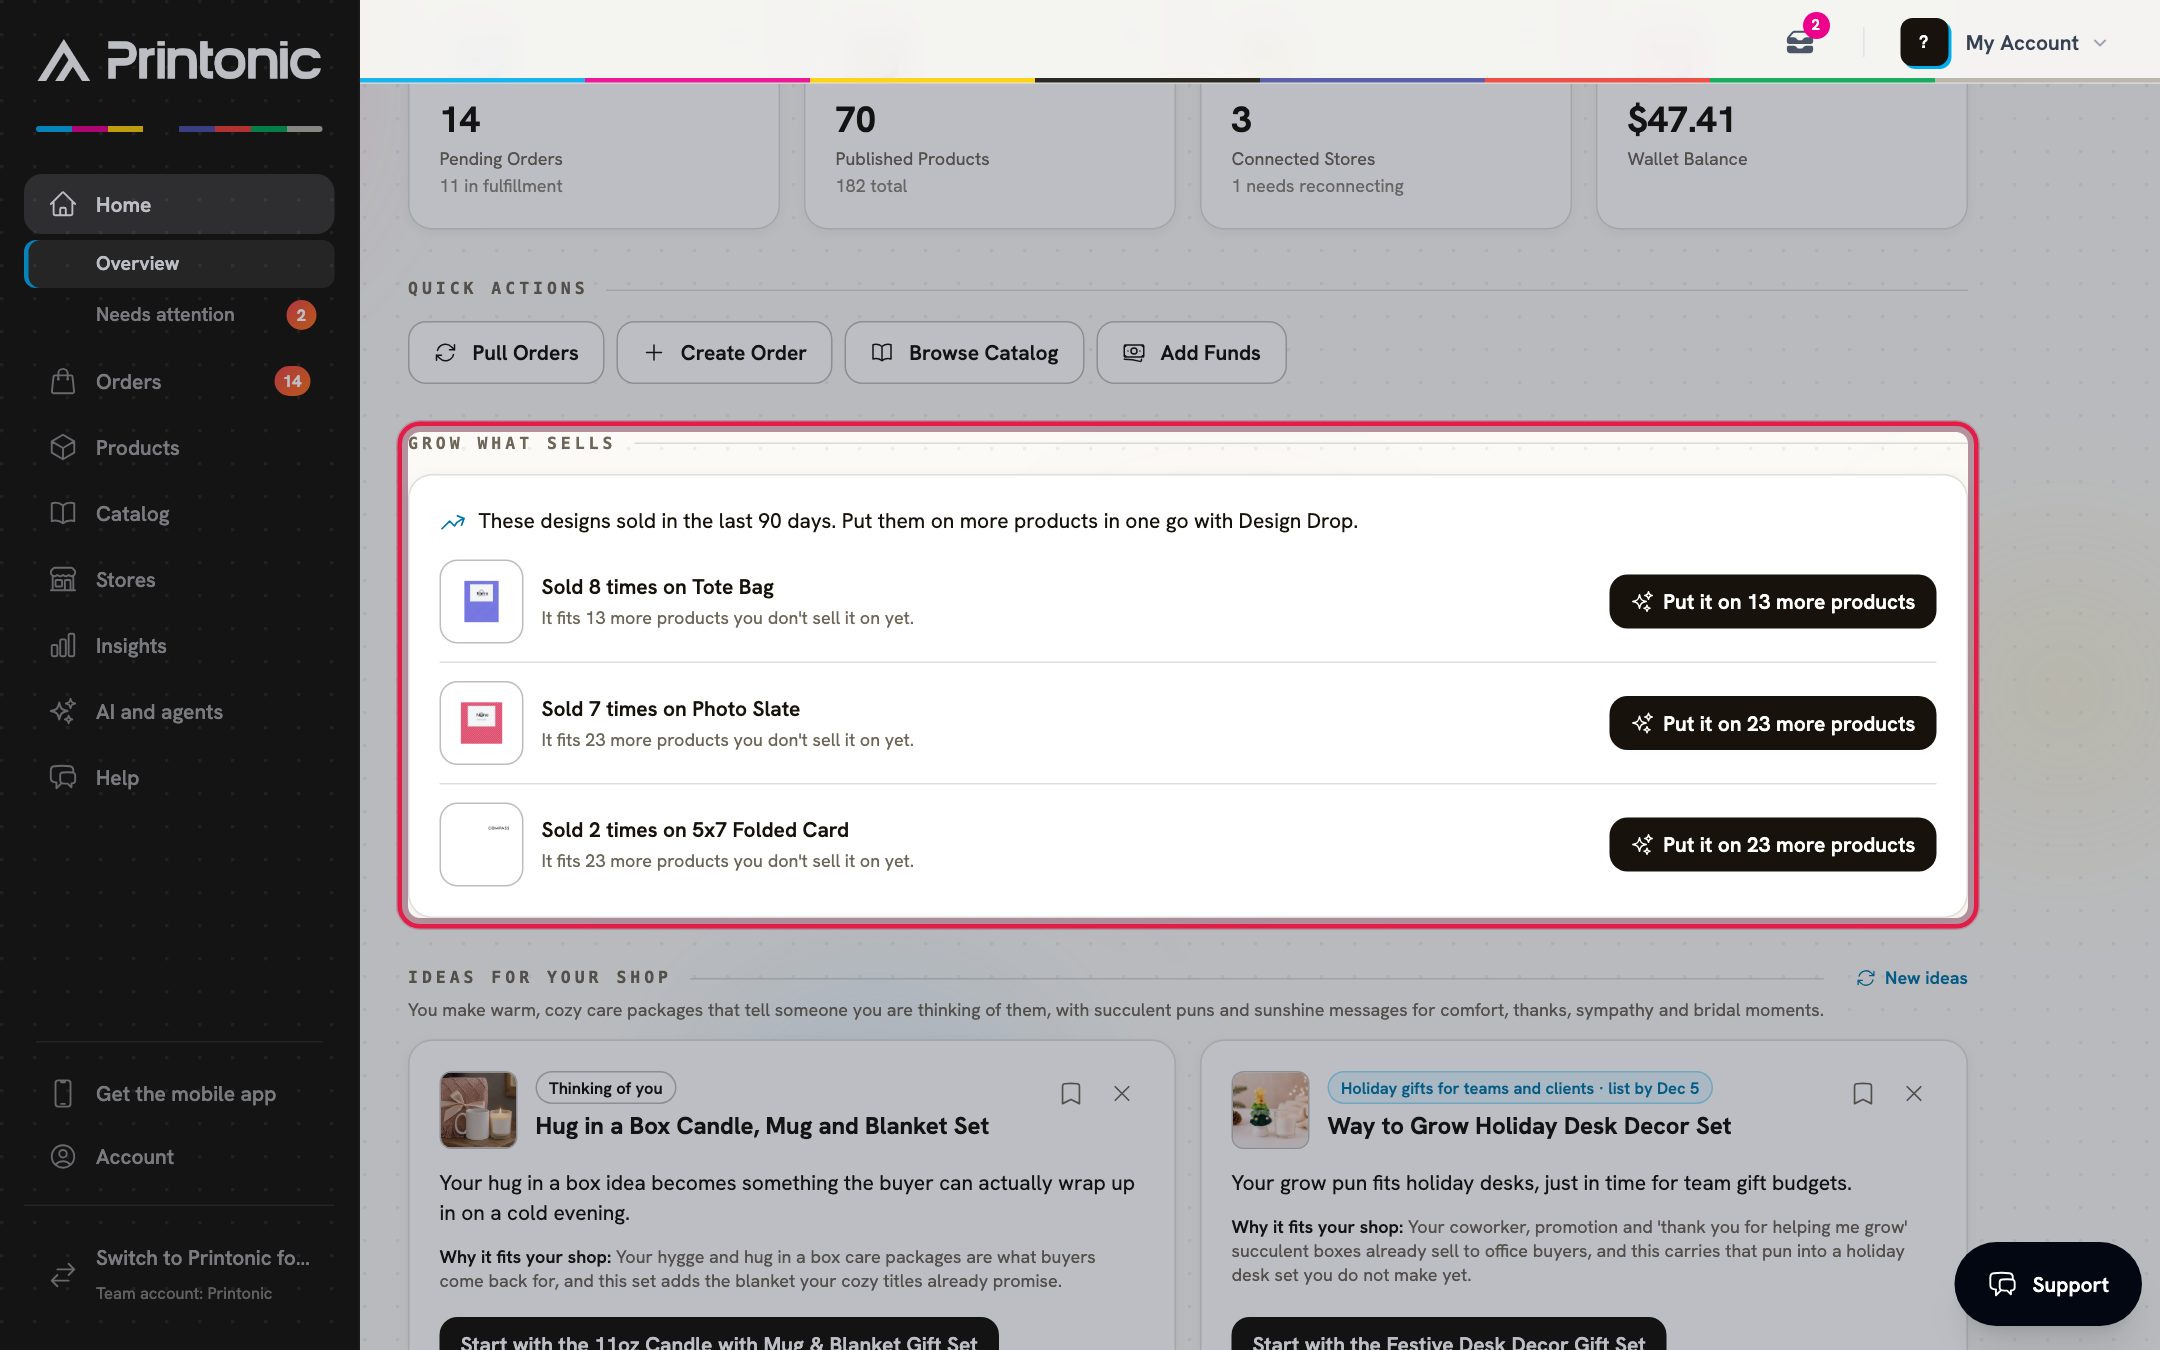
Task: Bookmark the Holiday Desk Decor idea
Action: click(x=1863, y=1093)
